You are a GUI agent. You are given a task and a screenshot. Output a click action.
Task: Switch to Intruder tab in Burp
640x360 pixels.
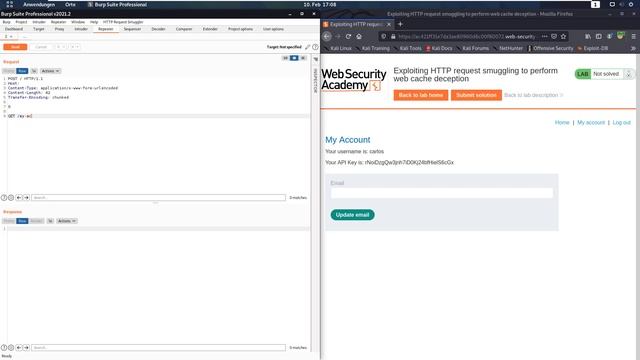81,29
